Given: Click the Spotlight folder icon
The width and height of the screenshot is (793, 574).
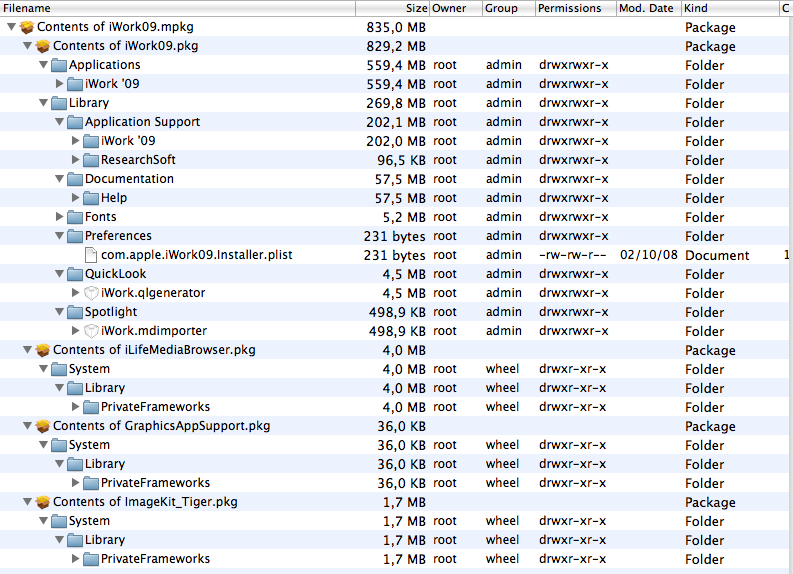Looking at the screenshot, I should tap(75, 312).
